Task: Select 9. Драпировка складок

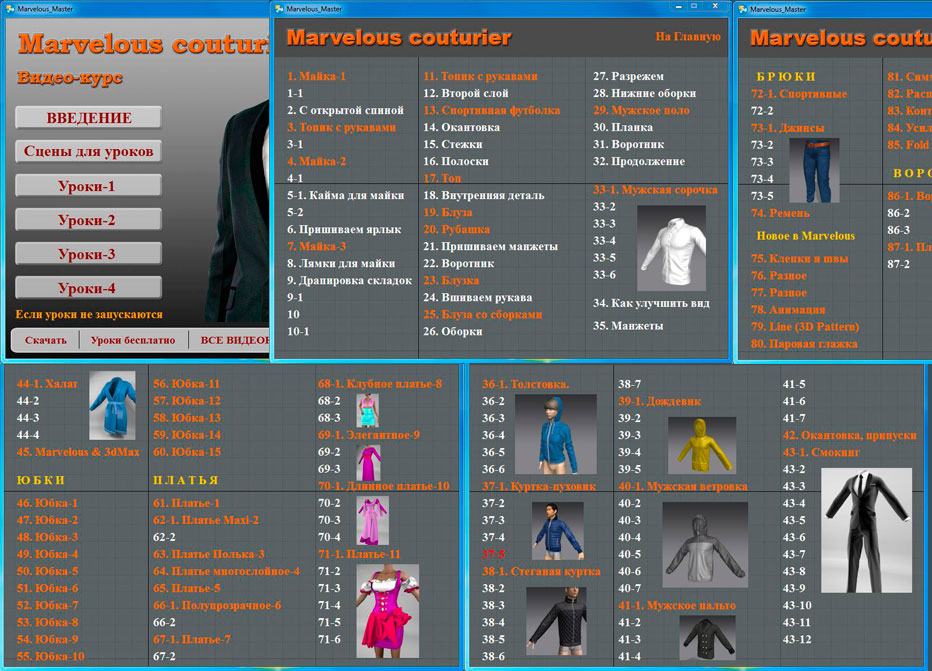Action: pyautogui.click(x=350, y=280)
